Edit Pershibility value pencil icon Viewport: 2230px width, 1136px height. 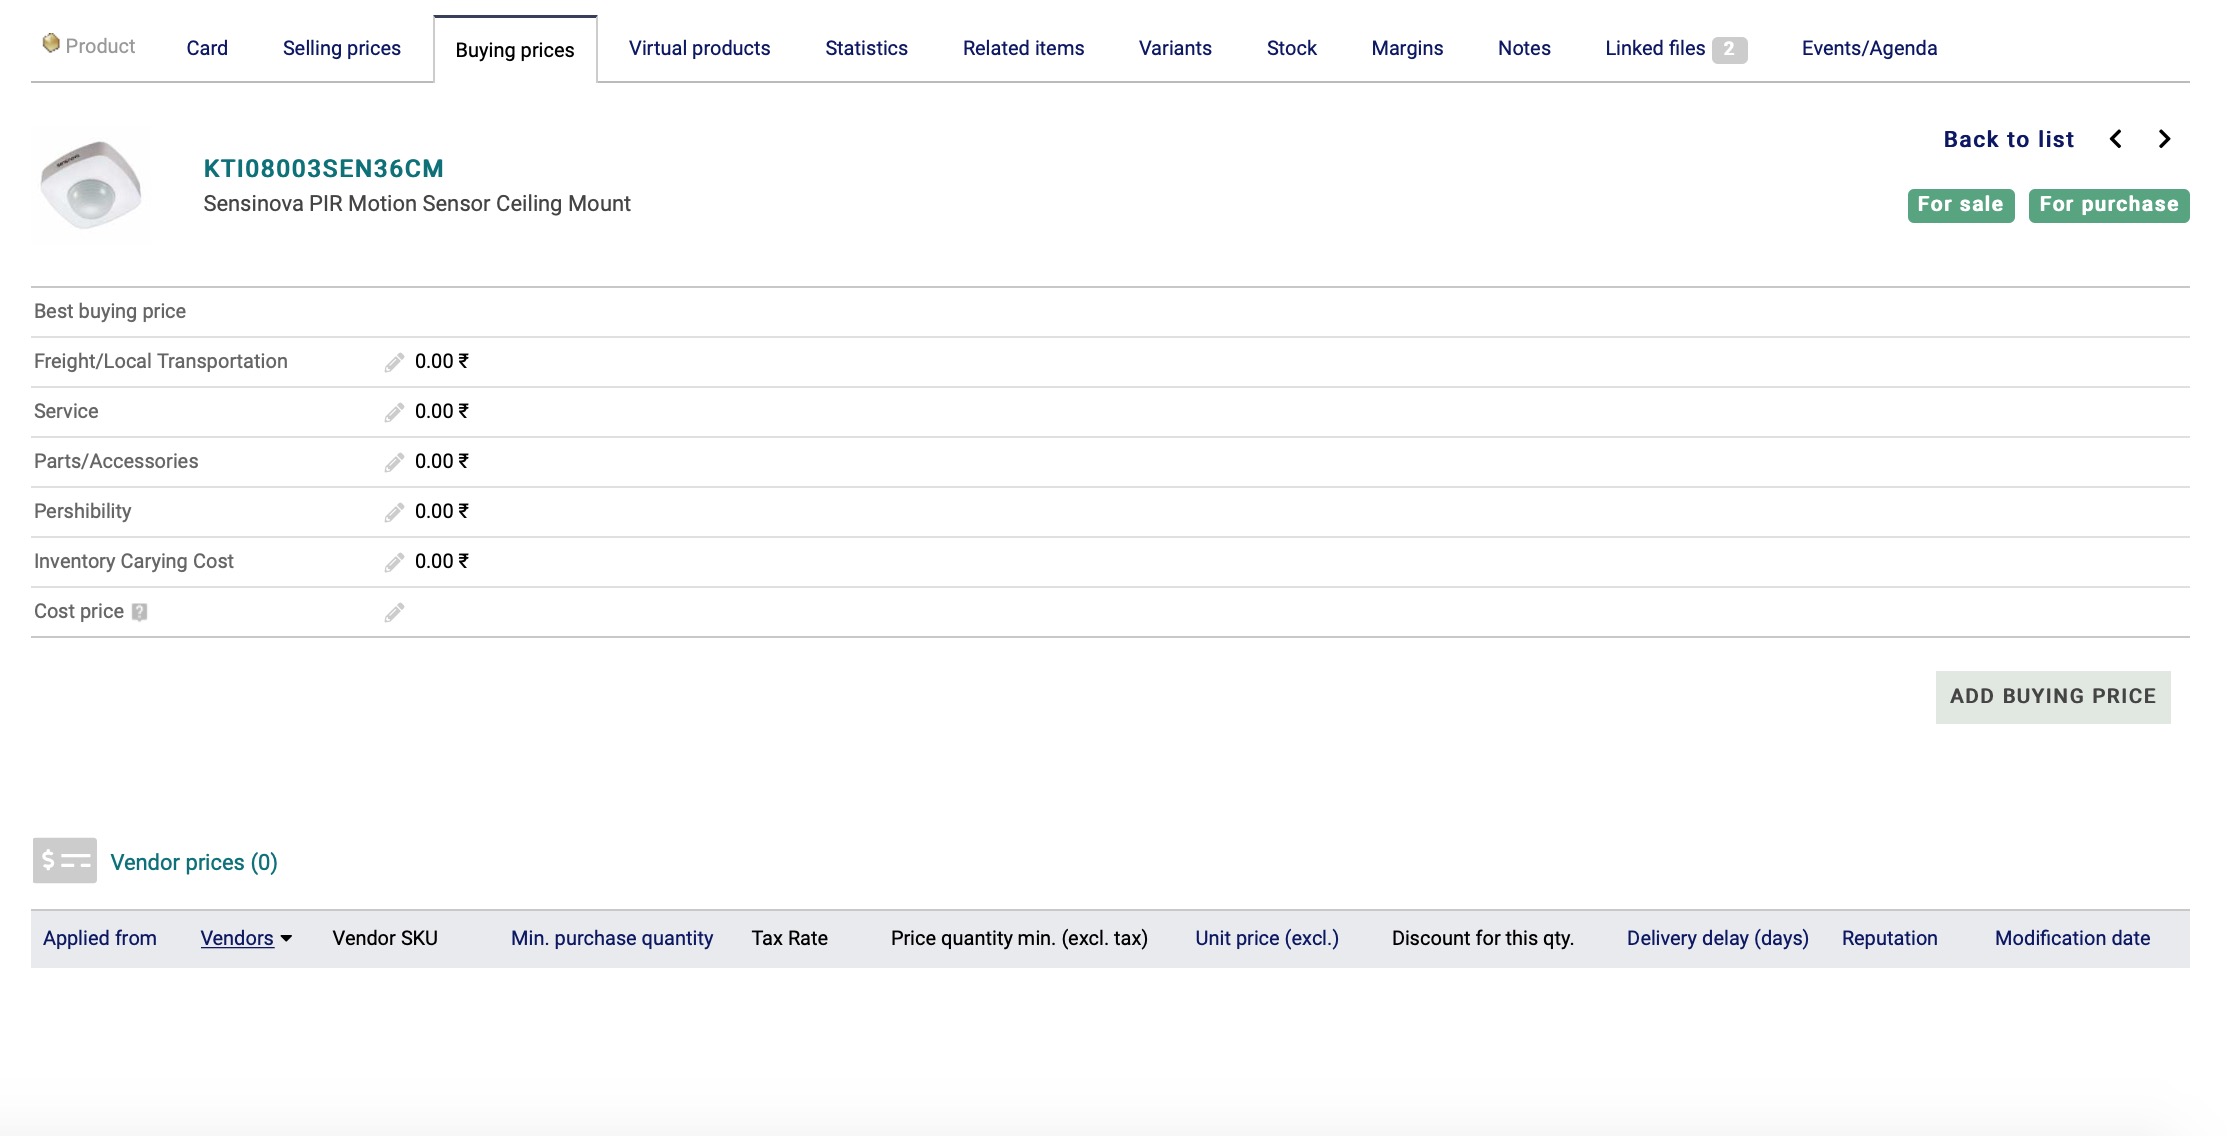394,512
